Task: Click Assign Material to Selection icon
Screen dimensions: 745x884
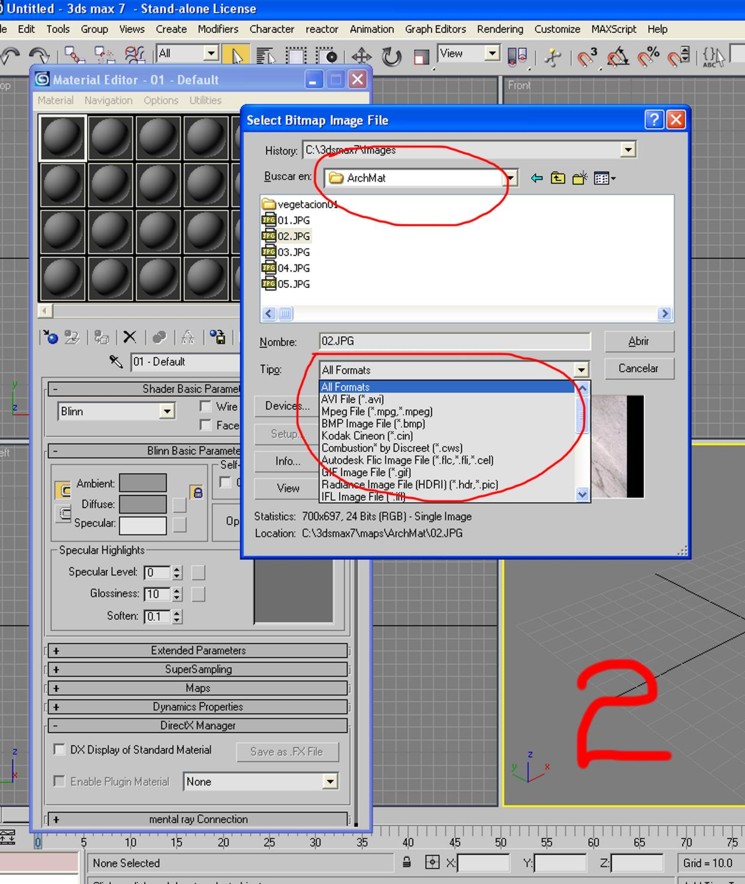Action: (102, 337)
